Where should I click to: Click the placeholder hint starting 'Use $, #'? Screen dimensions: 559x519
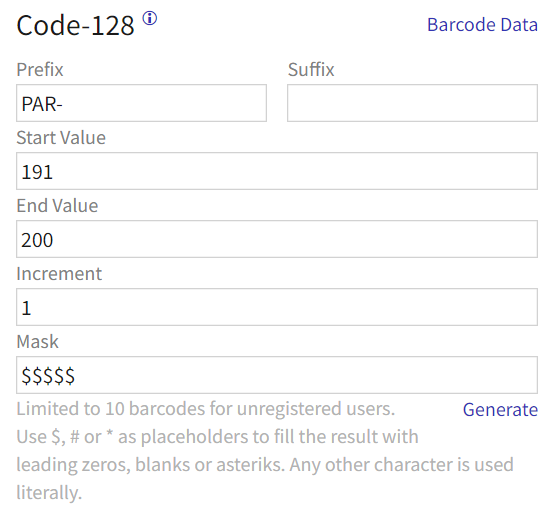pos(217,437)
